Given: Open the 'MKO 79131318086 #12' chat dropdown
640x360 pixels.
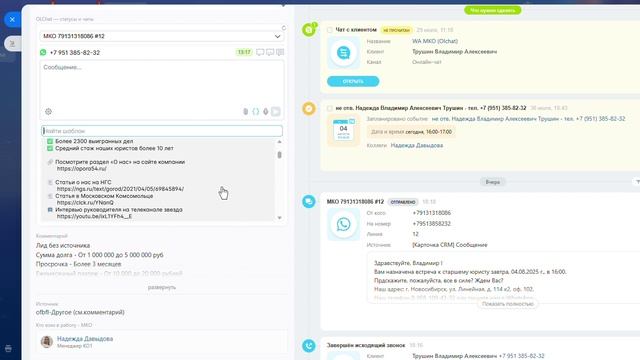Looking at the screenshot, I should coord(162,36).
